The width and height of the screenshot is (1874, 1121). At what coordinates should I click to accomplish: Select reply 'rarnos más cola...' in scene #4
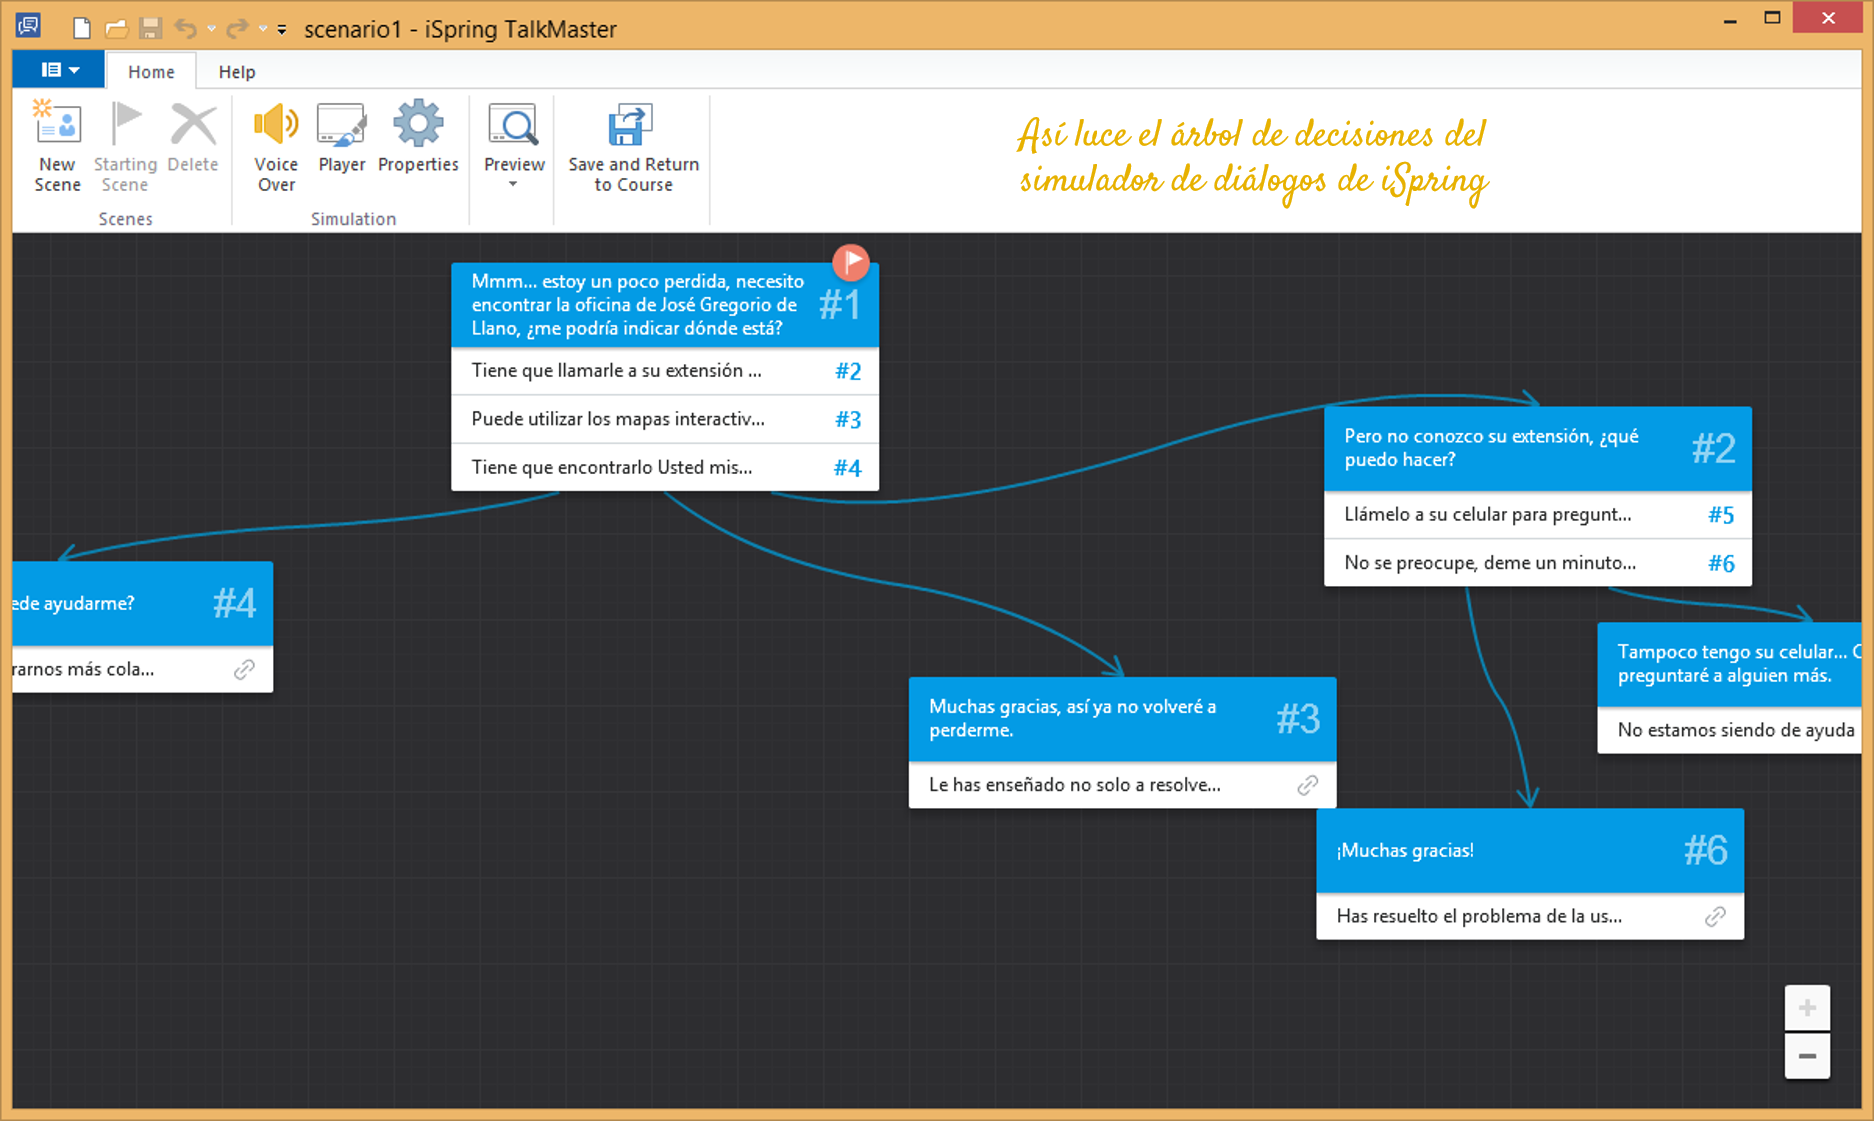coord(143,670)
